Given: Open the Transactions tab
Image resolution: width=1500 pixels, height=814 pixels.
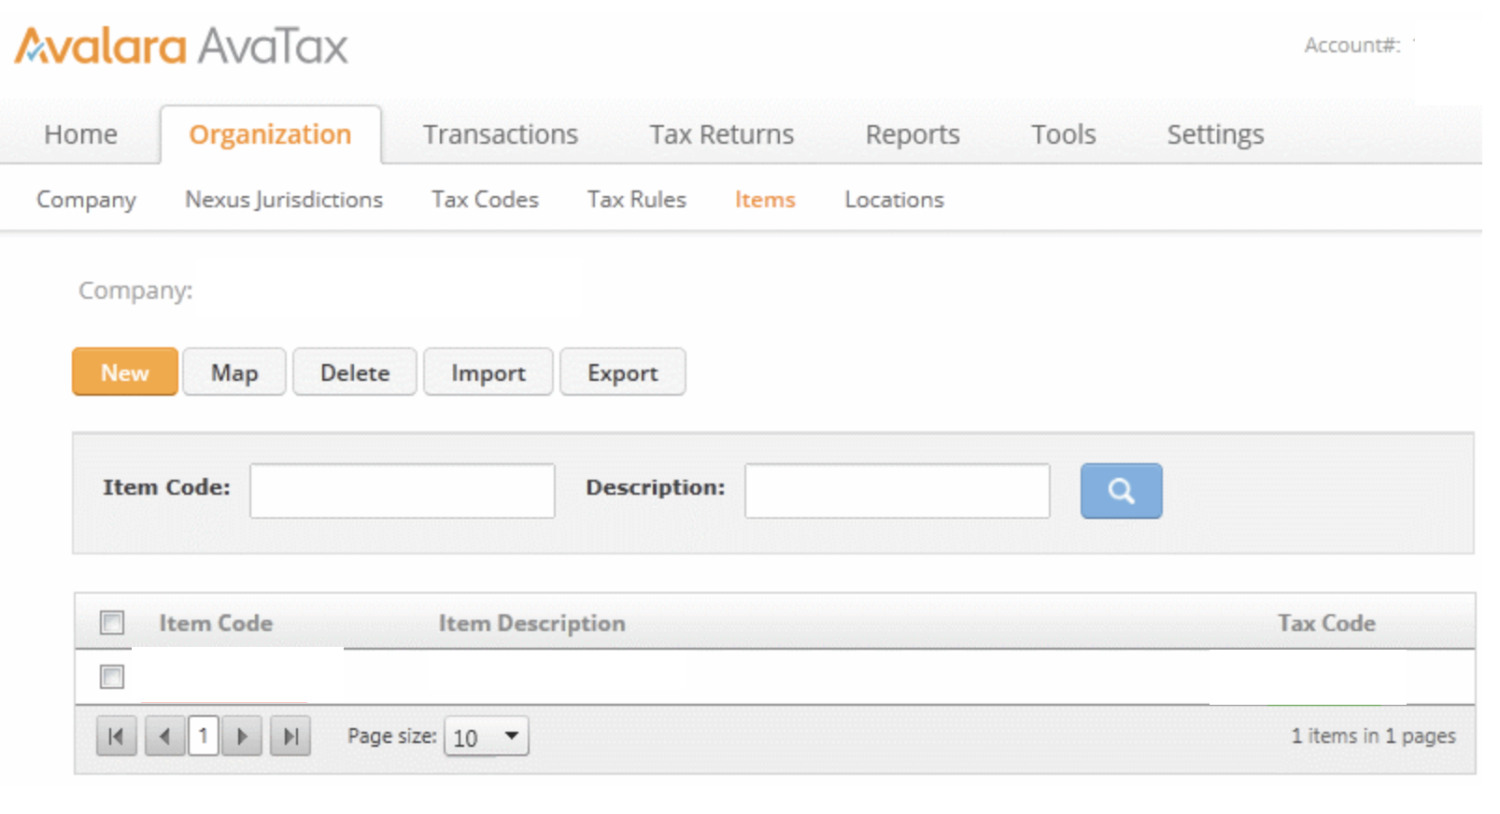Looking at the screenshot, I should pos(500,134).
